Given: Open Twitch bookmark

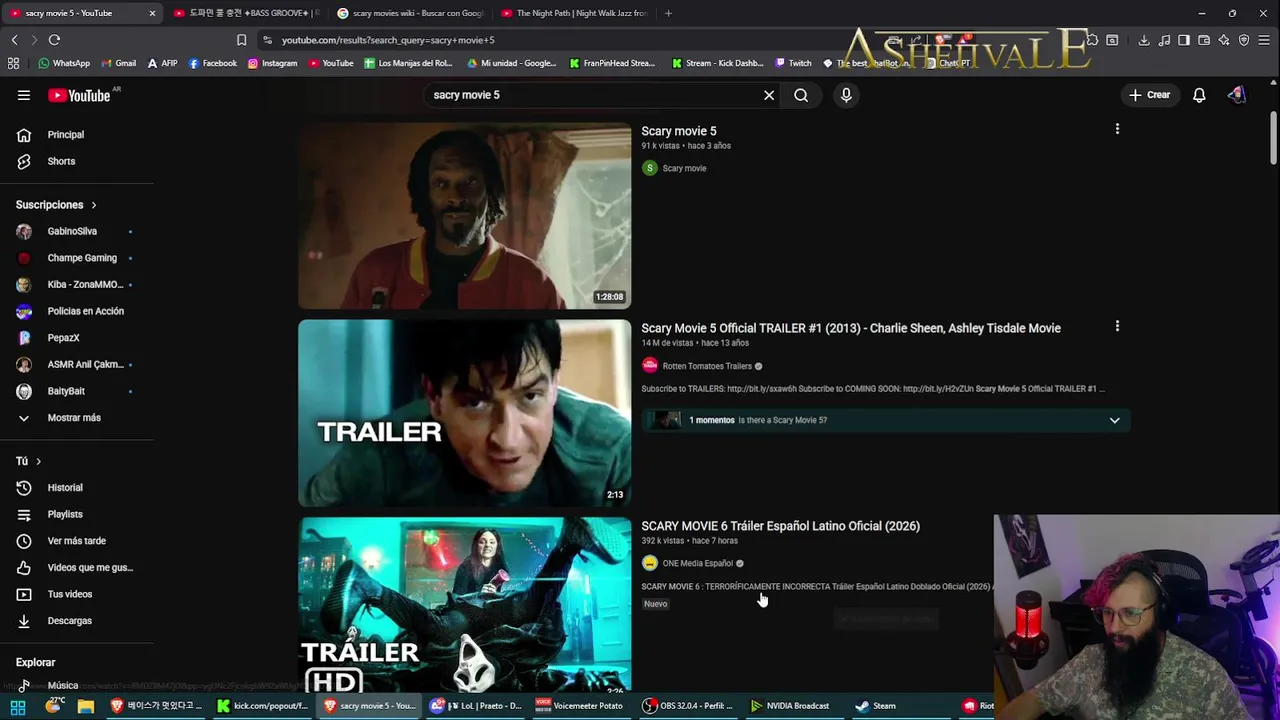Looking at the screenshot, I should (794, 63).
